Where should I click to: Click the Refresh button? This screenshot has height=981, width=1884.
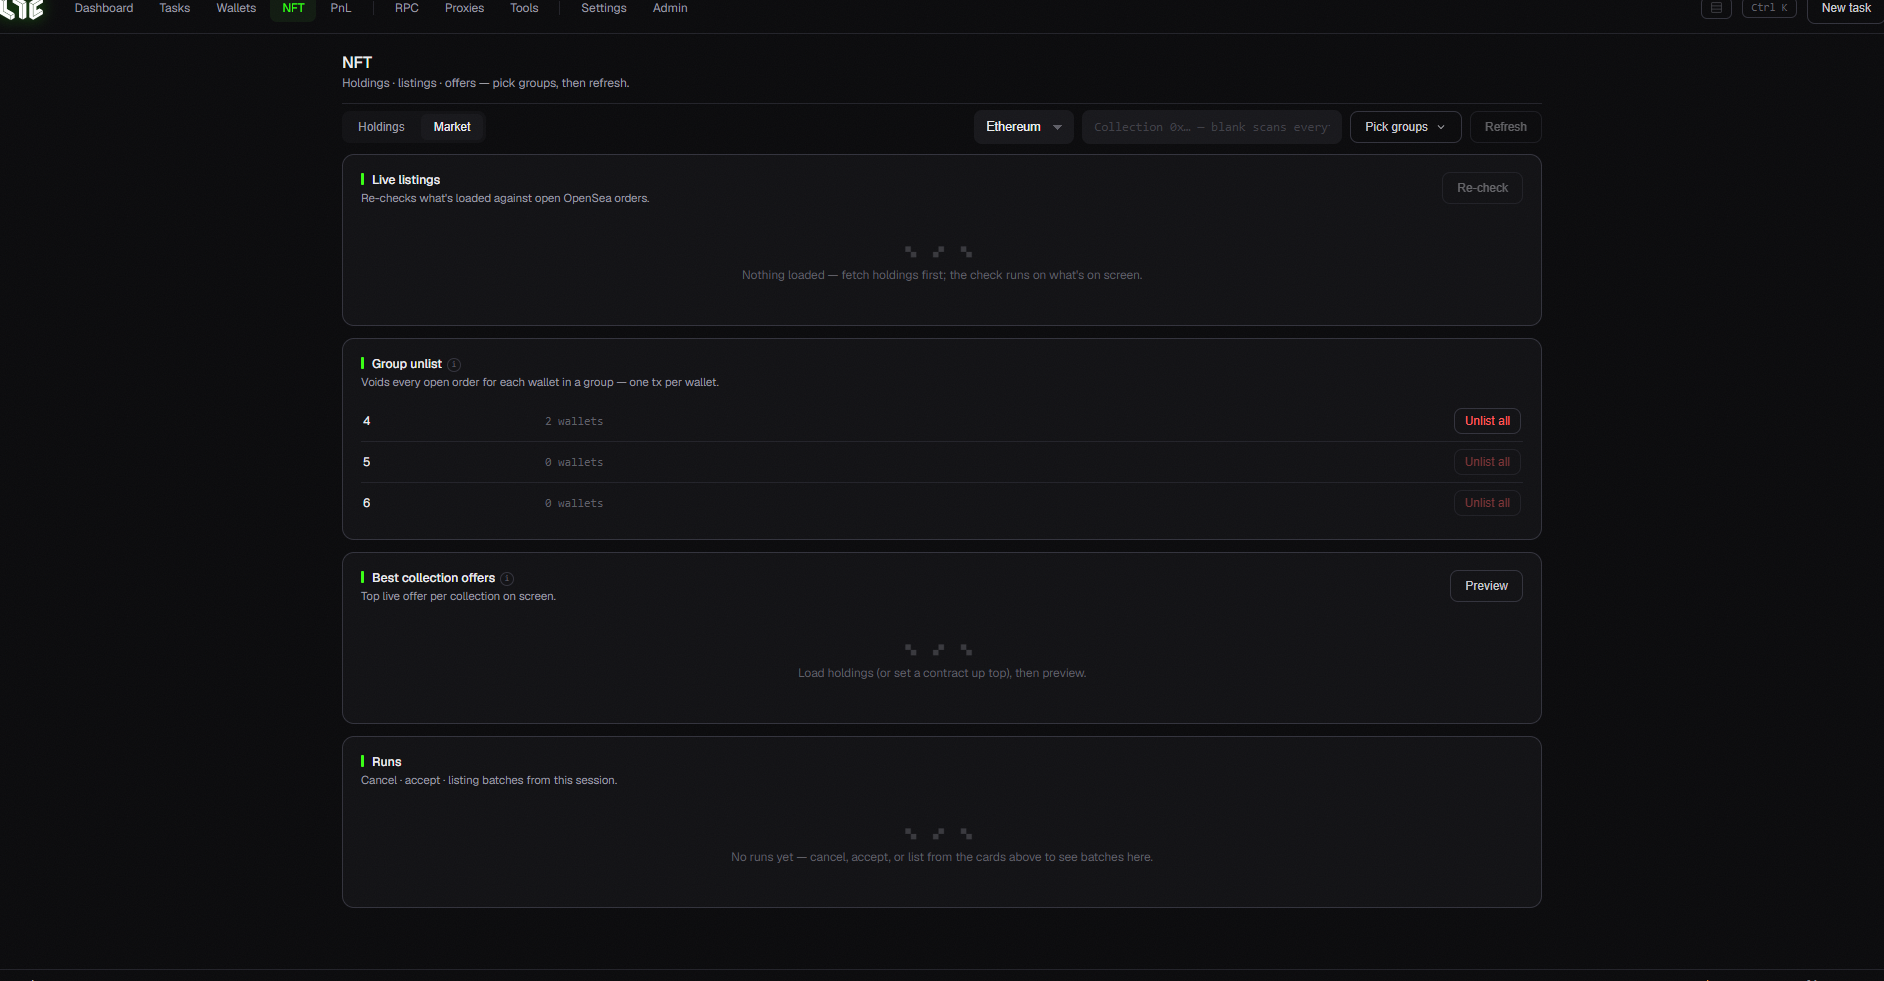(x=1506, y=127)
